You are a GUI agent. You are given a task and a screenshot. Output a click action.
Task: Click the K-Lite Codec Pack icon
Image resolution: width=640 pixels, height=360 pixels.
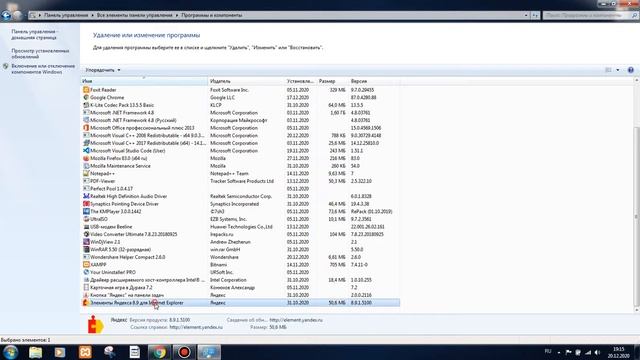pos(86,105)
